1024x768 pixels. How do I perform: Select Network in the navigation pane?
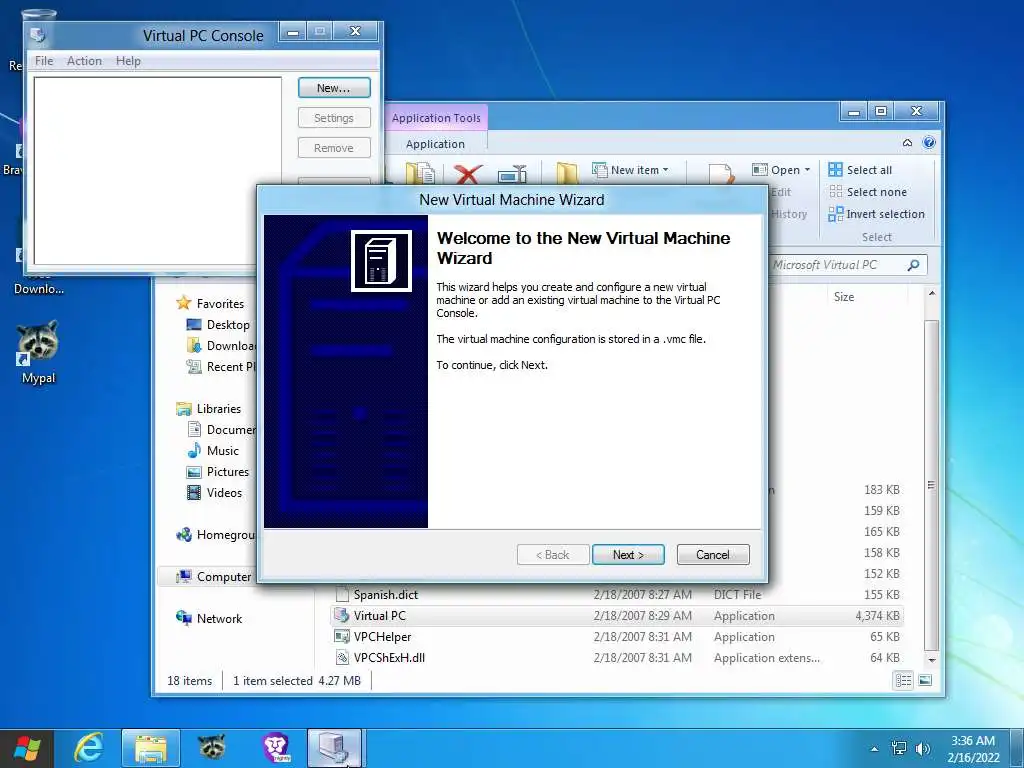(x=219, y=618)
